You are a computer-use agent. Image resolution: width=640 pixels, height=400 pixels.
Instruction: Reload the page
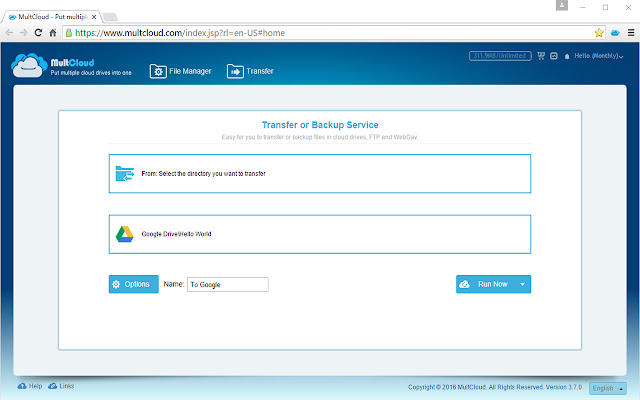click(x=38, y=33)
